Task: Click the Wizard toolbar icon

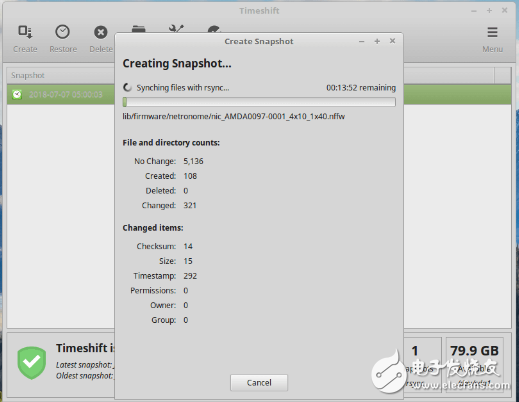Action: [214, 29]
